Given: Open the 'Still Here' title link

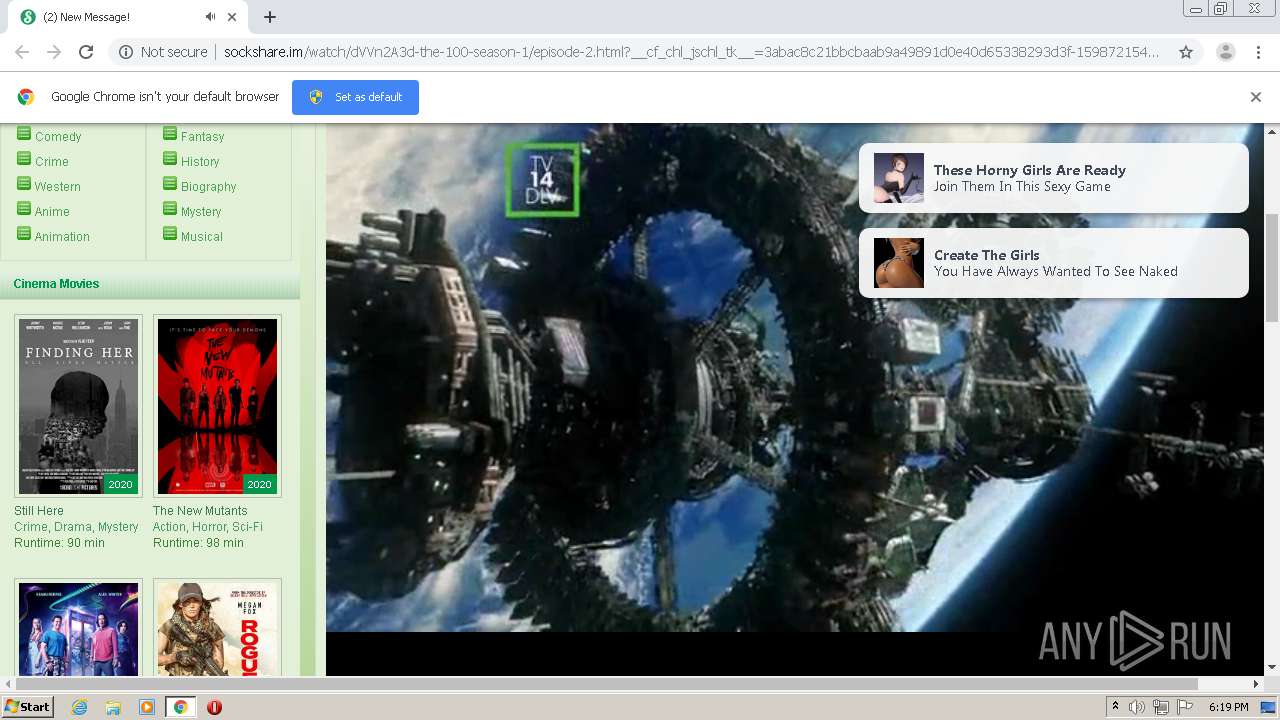Looking at the screenshot, I should (39, 511).
